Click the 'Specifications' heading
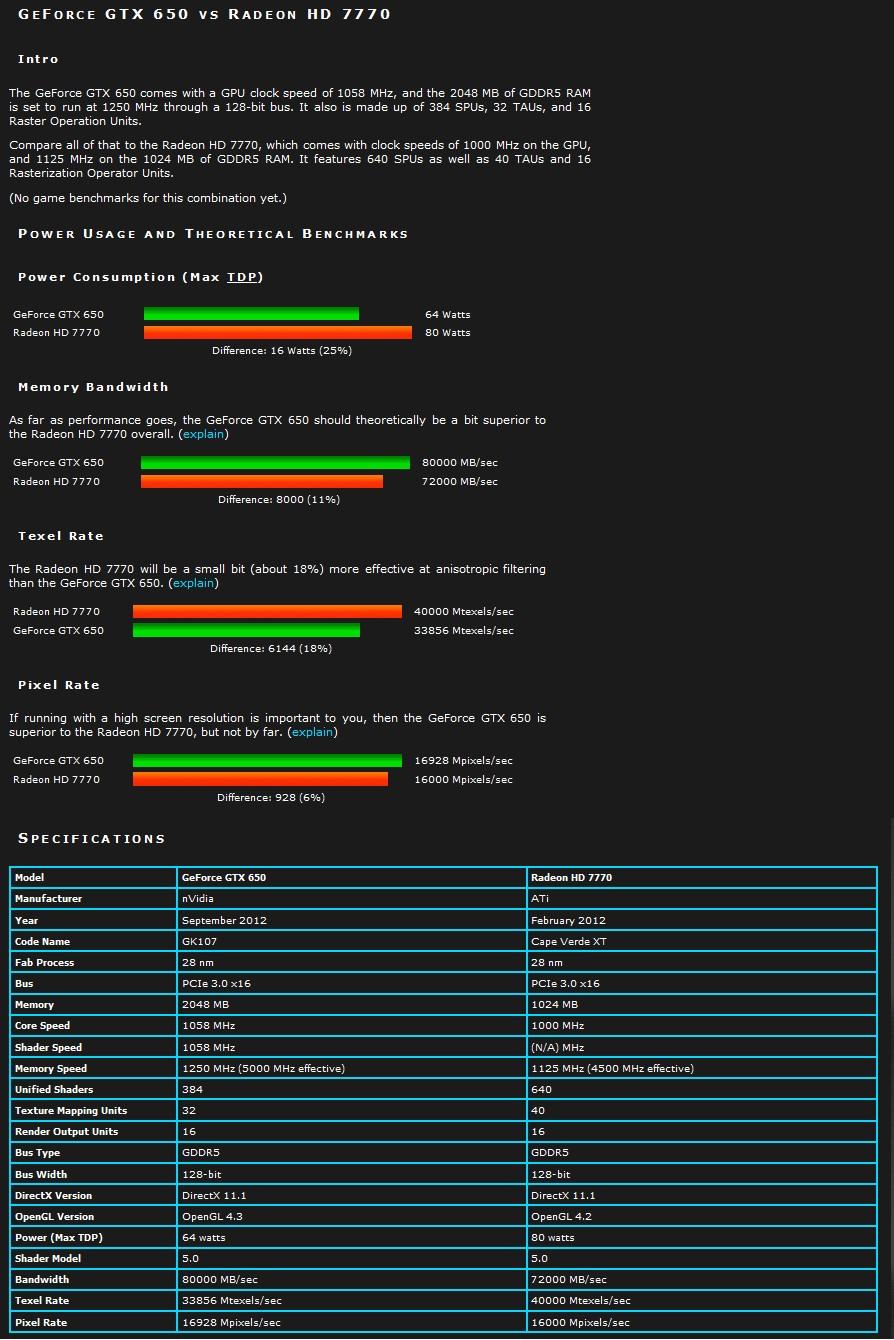 pyautogui.click(x=92, y=839)
